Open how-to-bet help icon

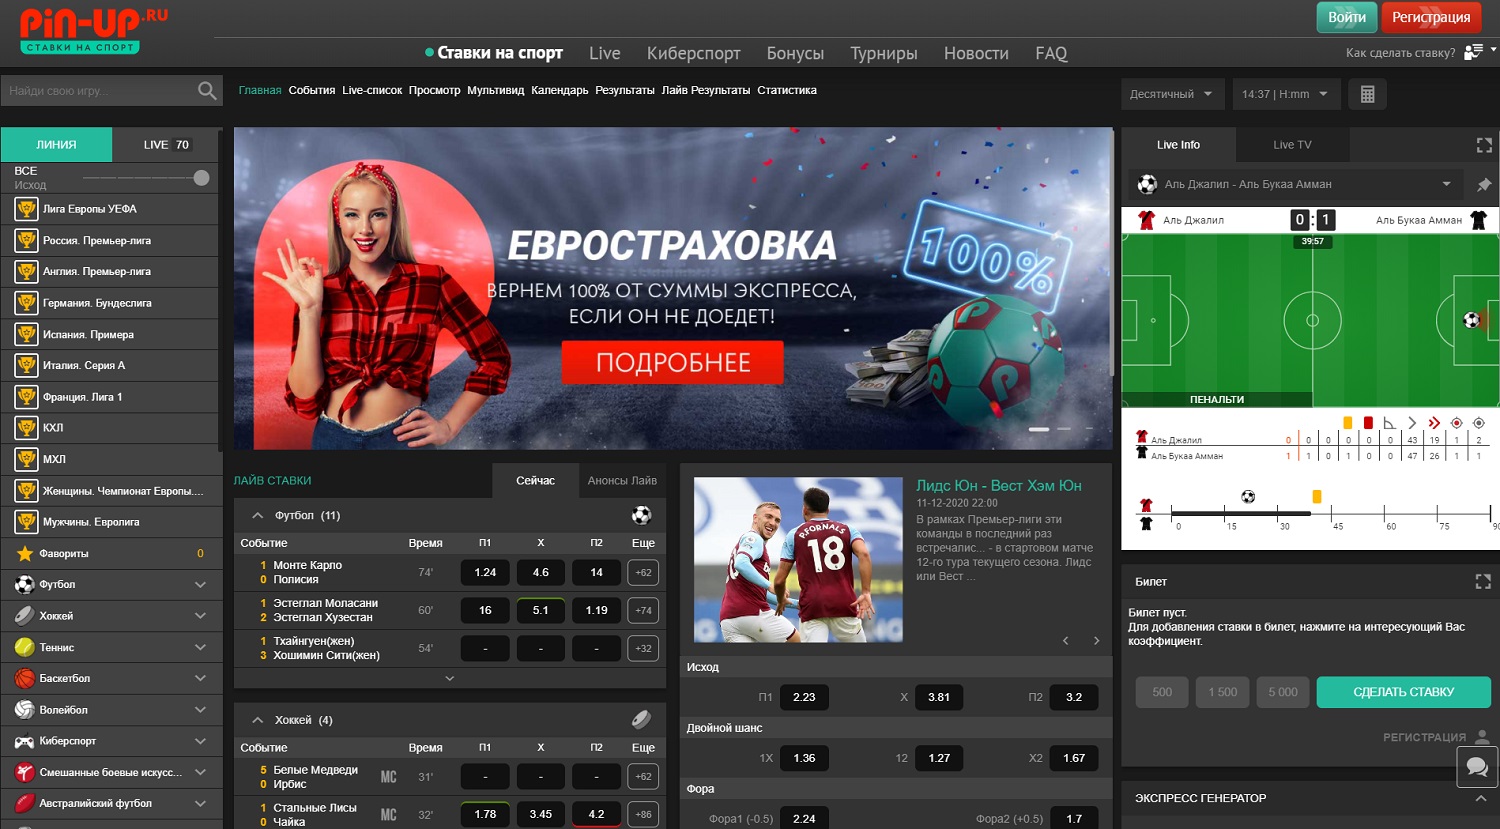1474,52
